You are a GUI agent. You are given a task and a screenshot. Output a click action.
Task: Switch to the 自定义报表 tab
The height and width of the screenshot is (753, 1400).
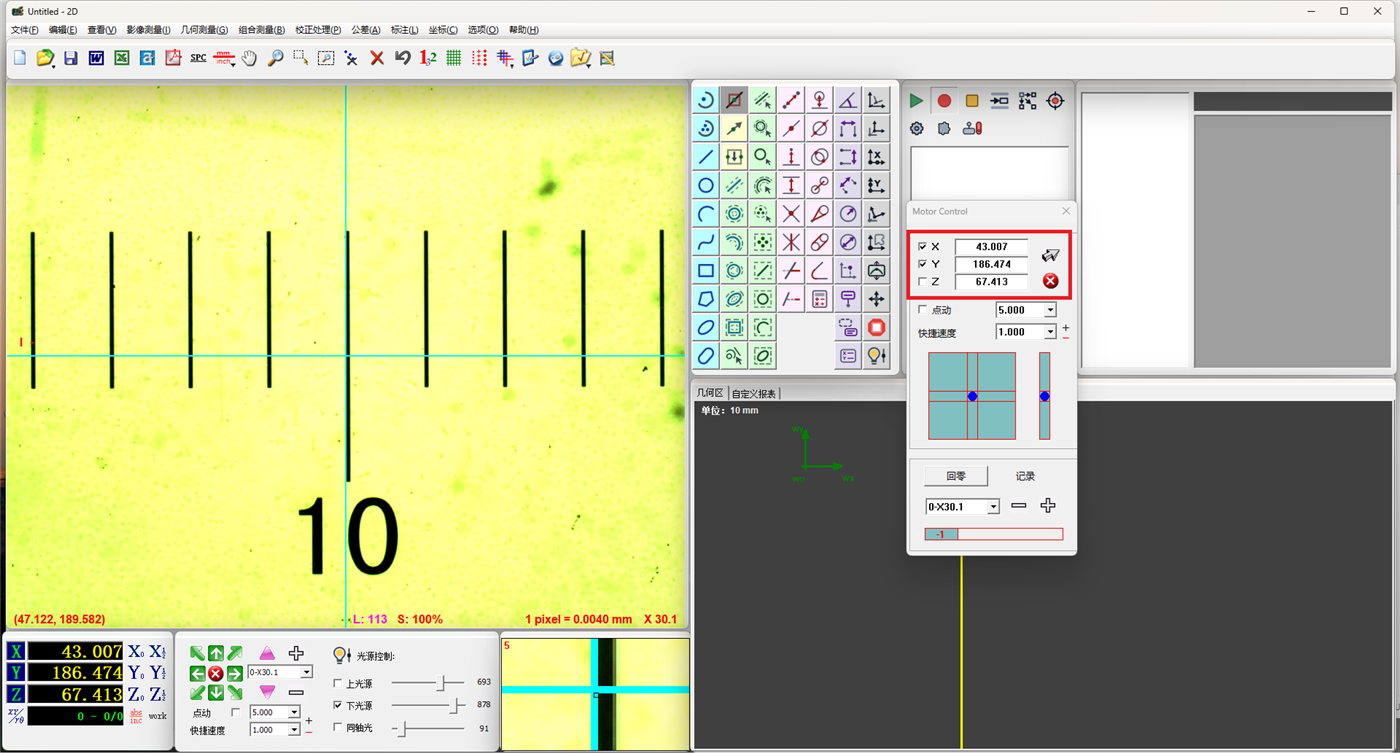(x=754, y=394)
